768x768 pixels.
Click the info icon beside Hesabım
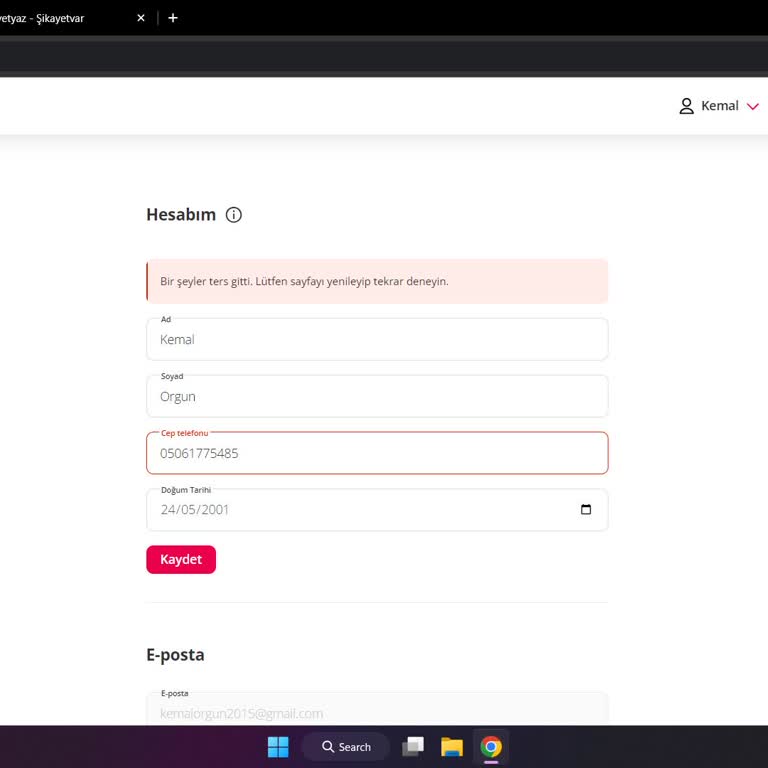tap(234, 215)
